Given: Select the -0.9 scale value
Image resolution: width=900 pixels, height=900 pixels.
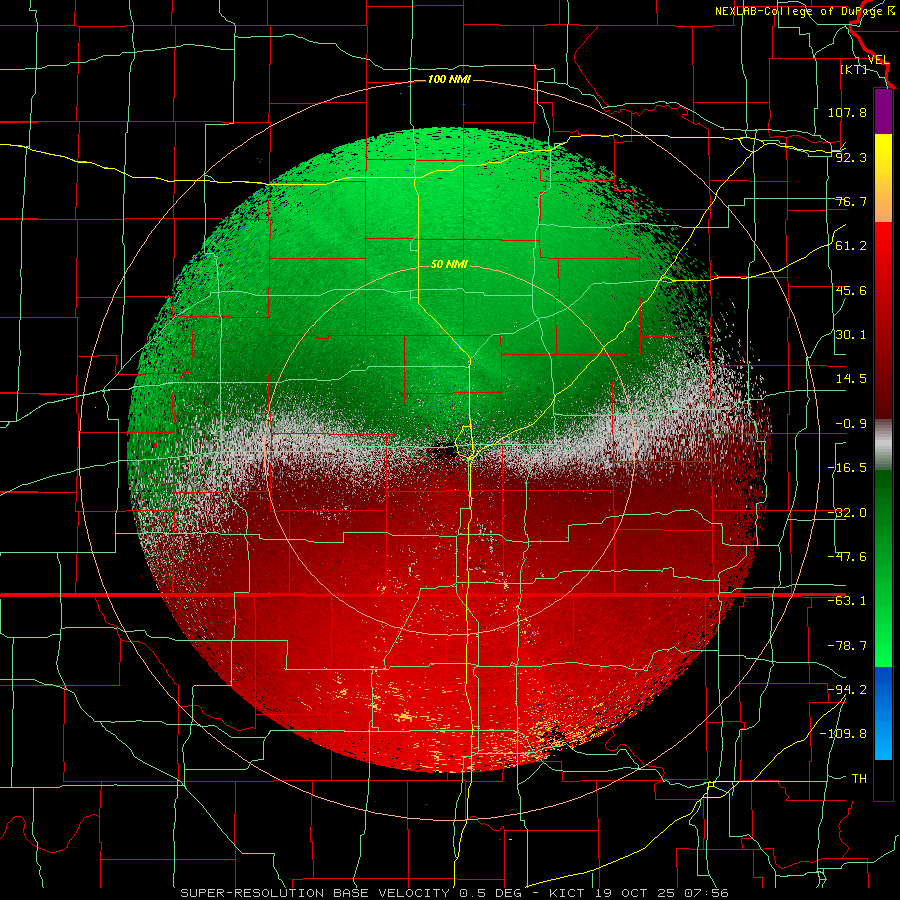Looking at the screenshot, I should 851,424.
